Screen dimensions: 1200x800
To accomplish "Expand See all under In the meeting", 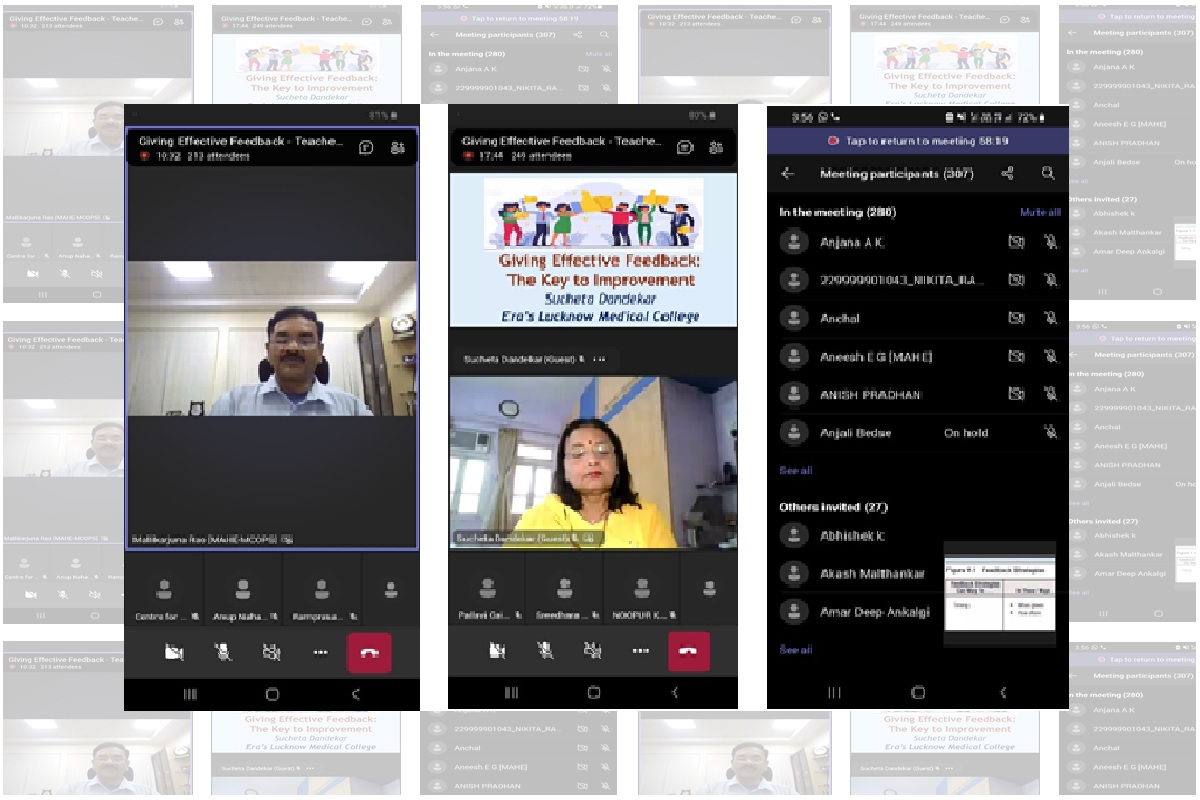I will (x=796, y=470).
